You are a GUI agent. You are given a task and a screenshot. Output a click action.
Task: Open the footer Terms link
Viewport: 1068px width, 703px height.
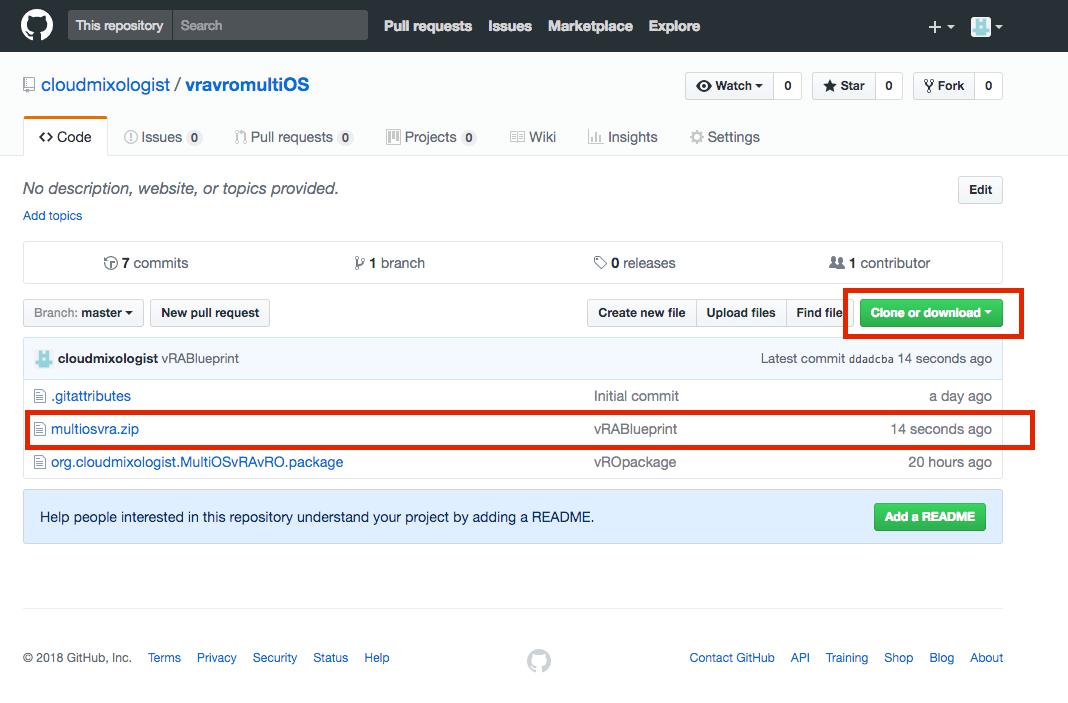tap(164, 657)
